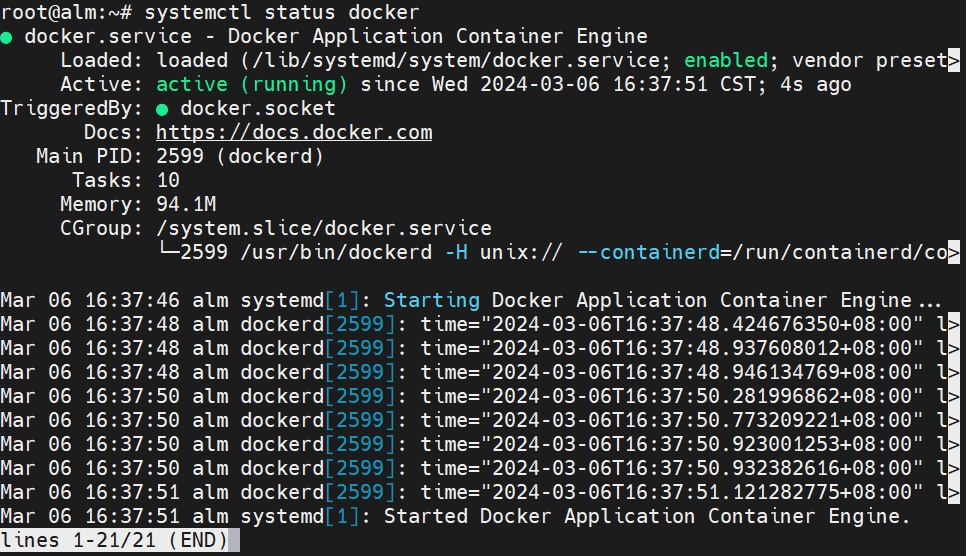Click the 'lines 1-21/21 (END)' pager status

click(114, 541)
